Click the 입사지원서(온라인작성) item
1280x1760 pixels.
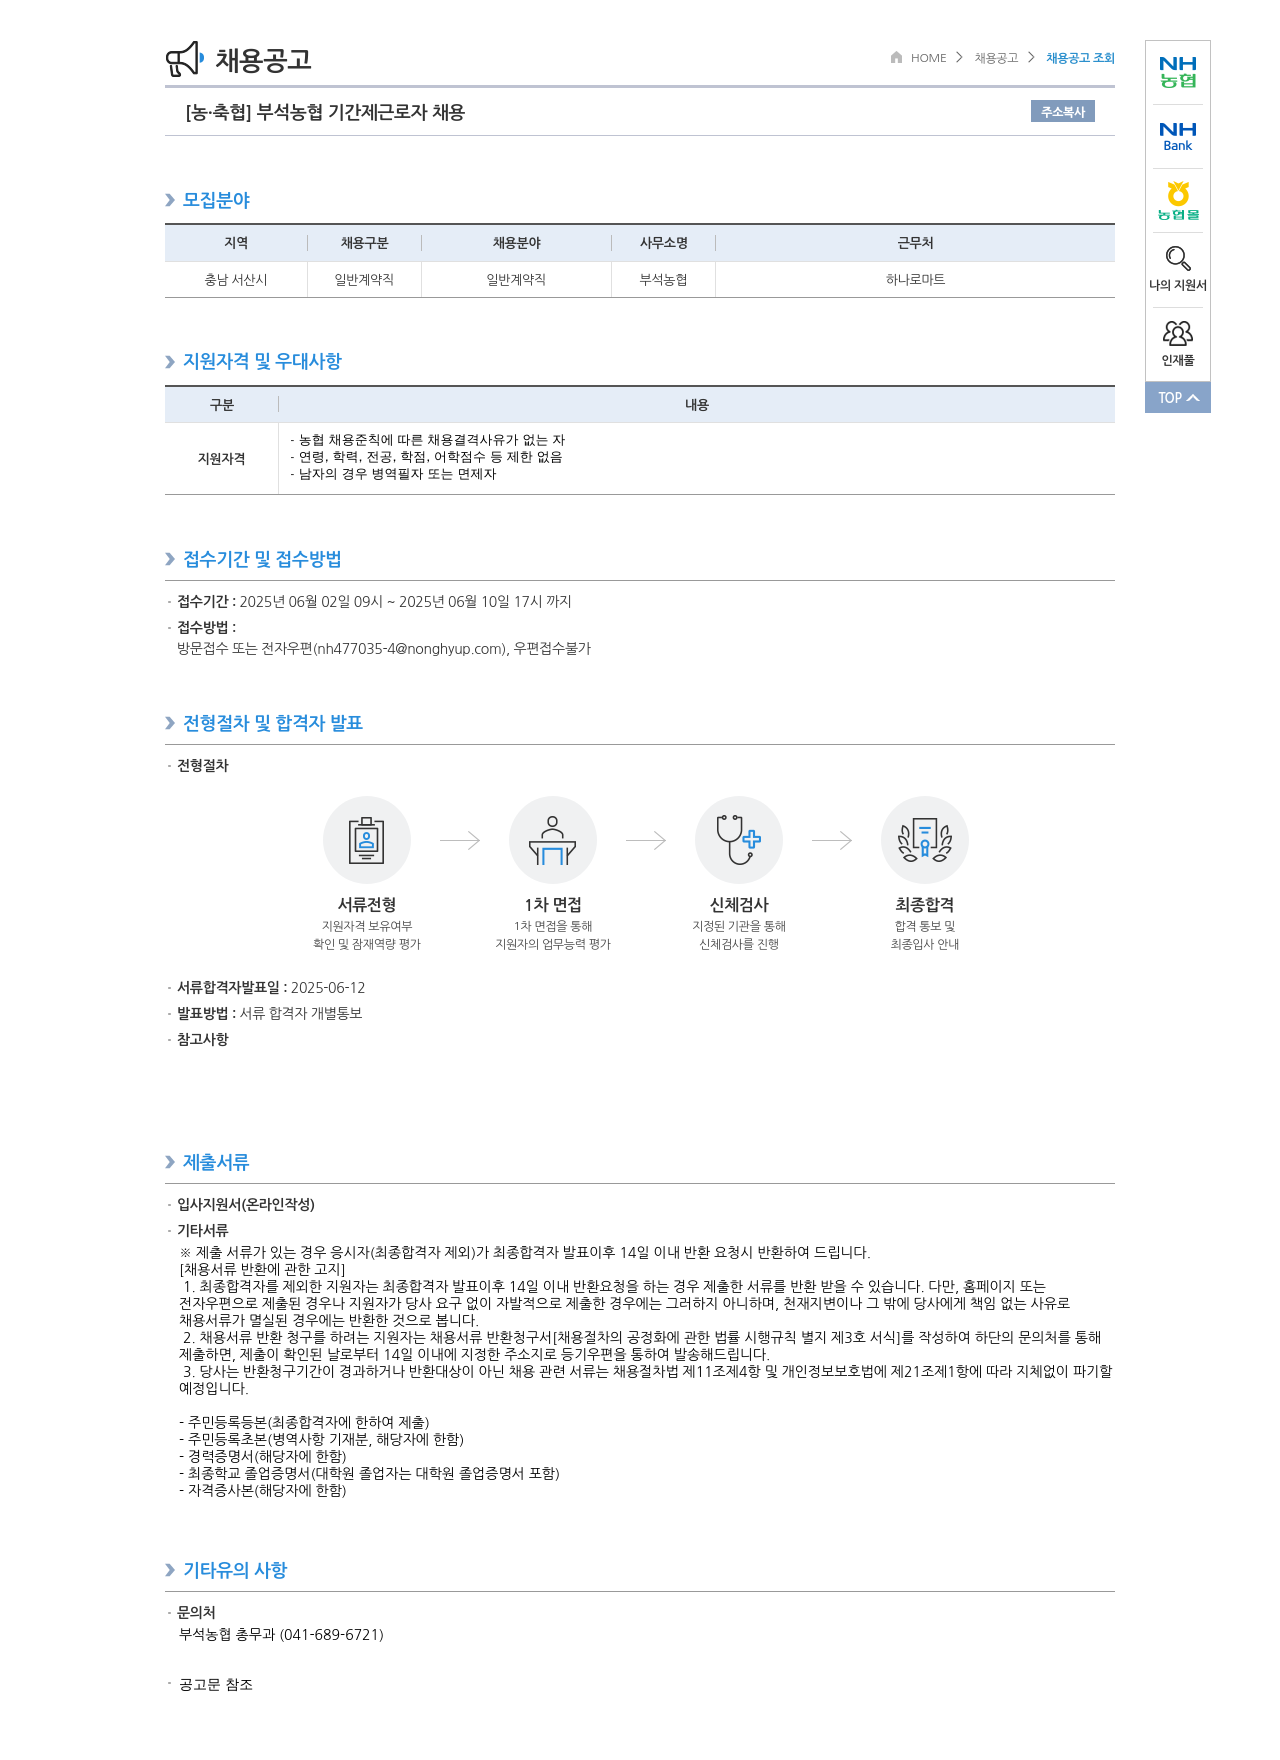coord(246,1204)
